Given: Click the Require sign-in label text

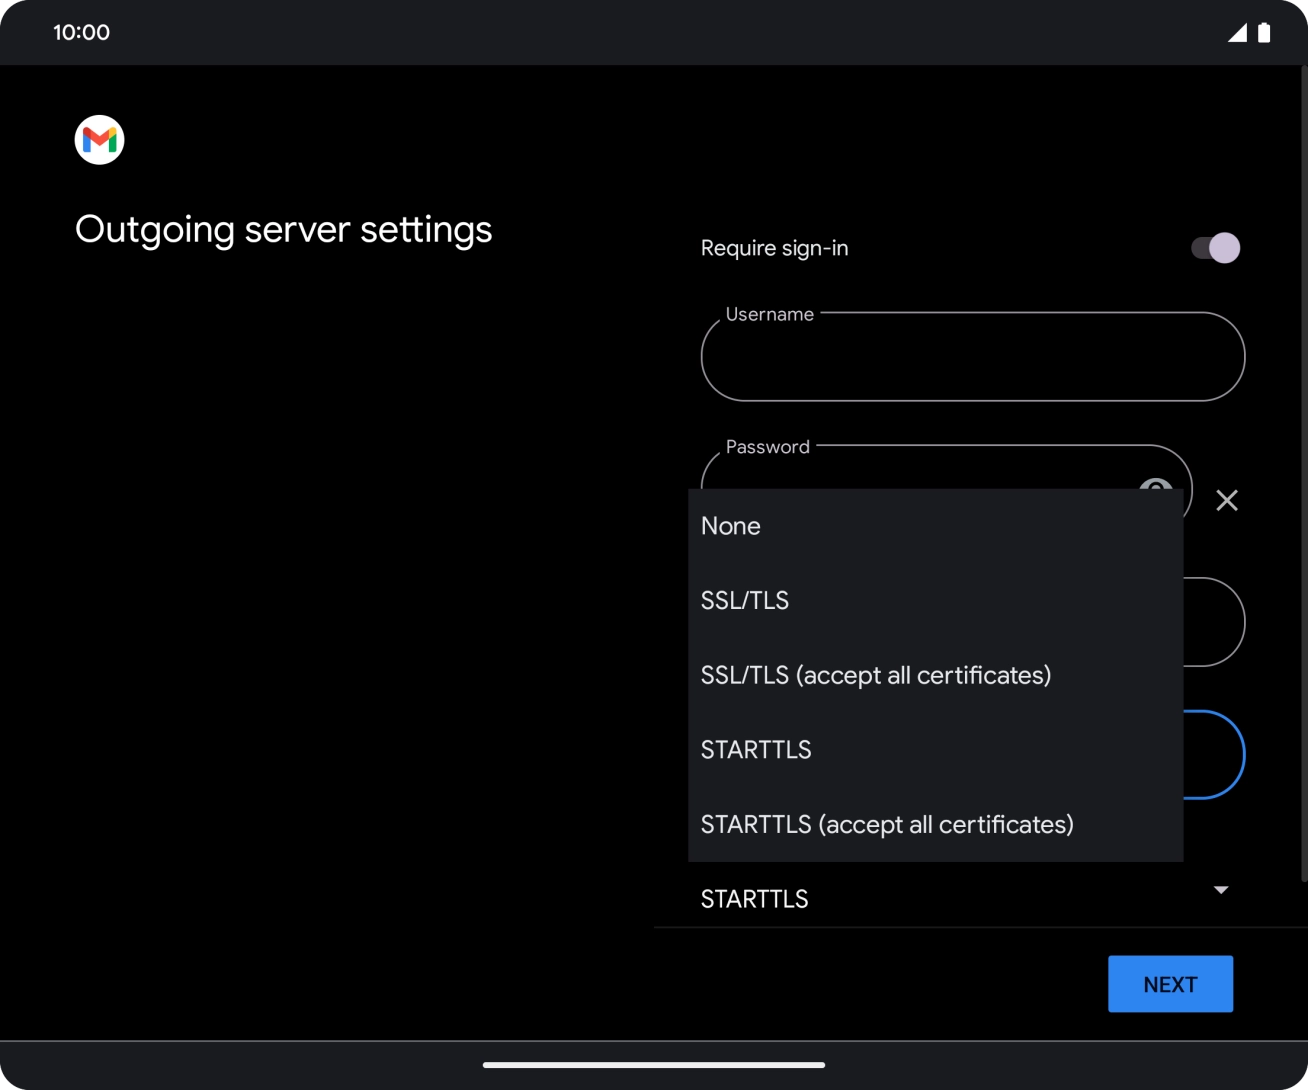Looking at the screenshot, I should [x=773, y=247].
